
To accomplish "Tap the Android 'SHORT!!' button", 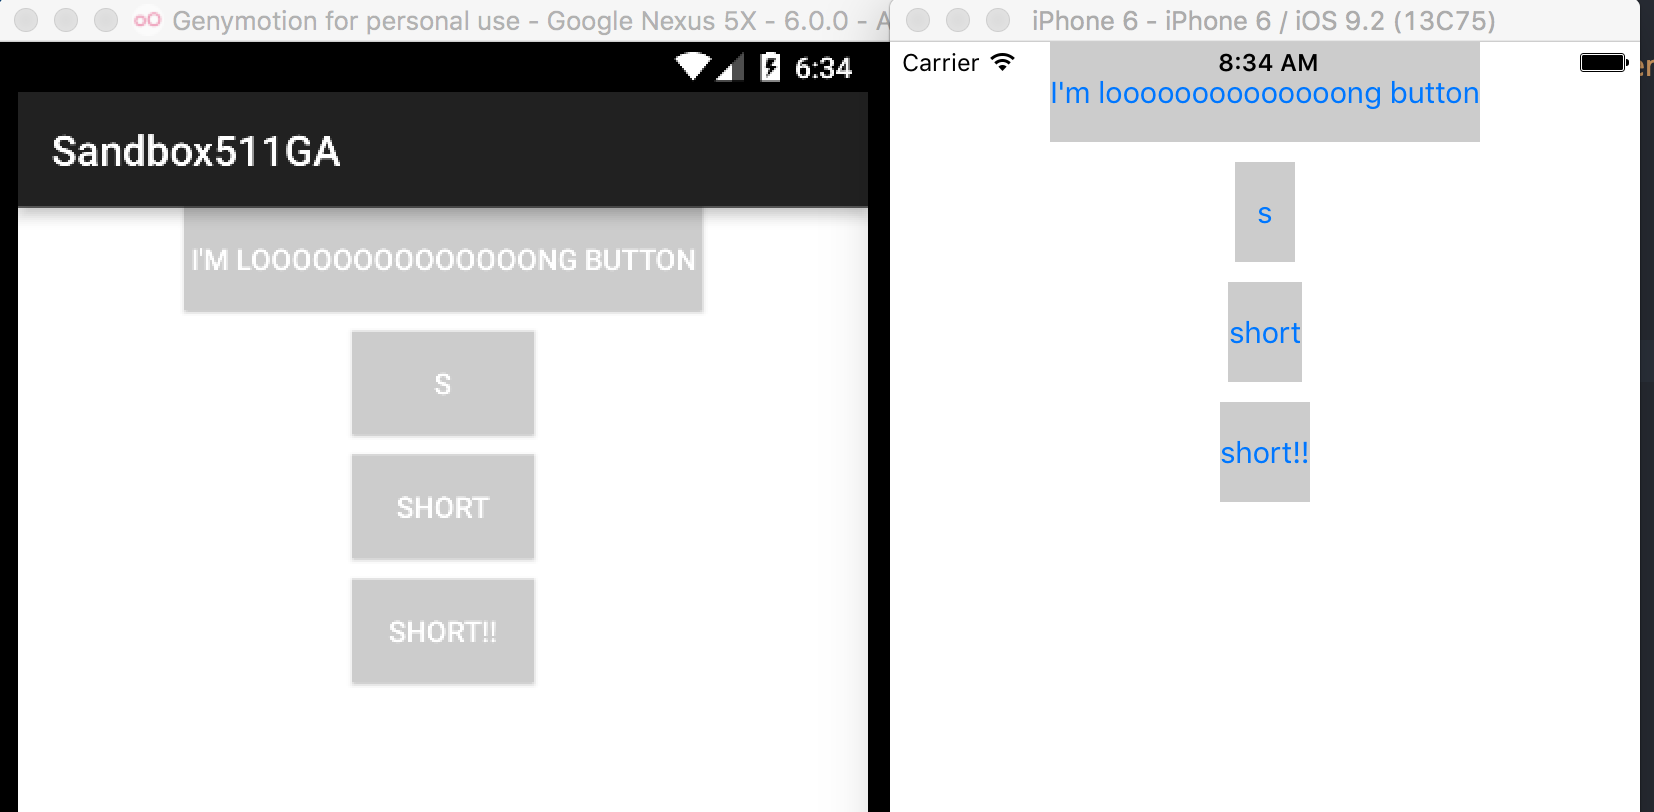I will click(x=443, y=631).
